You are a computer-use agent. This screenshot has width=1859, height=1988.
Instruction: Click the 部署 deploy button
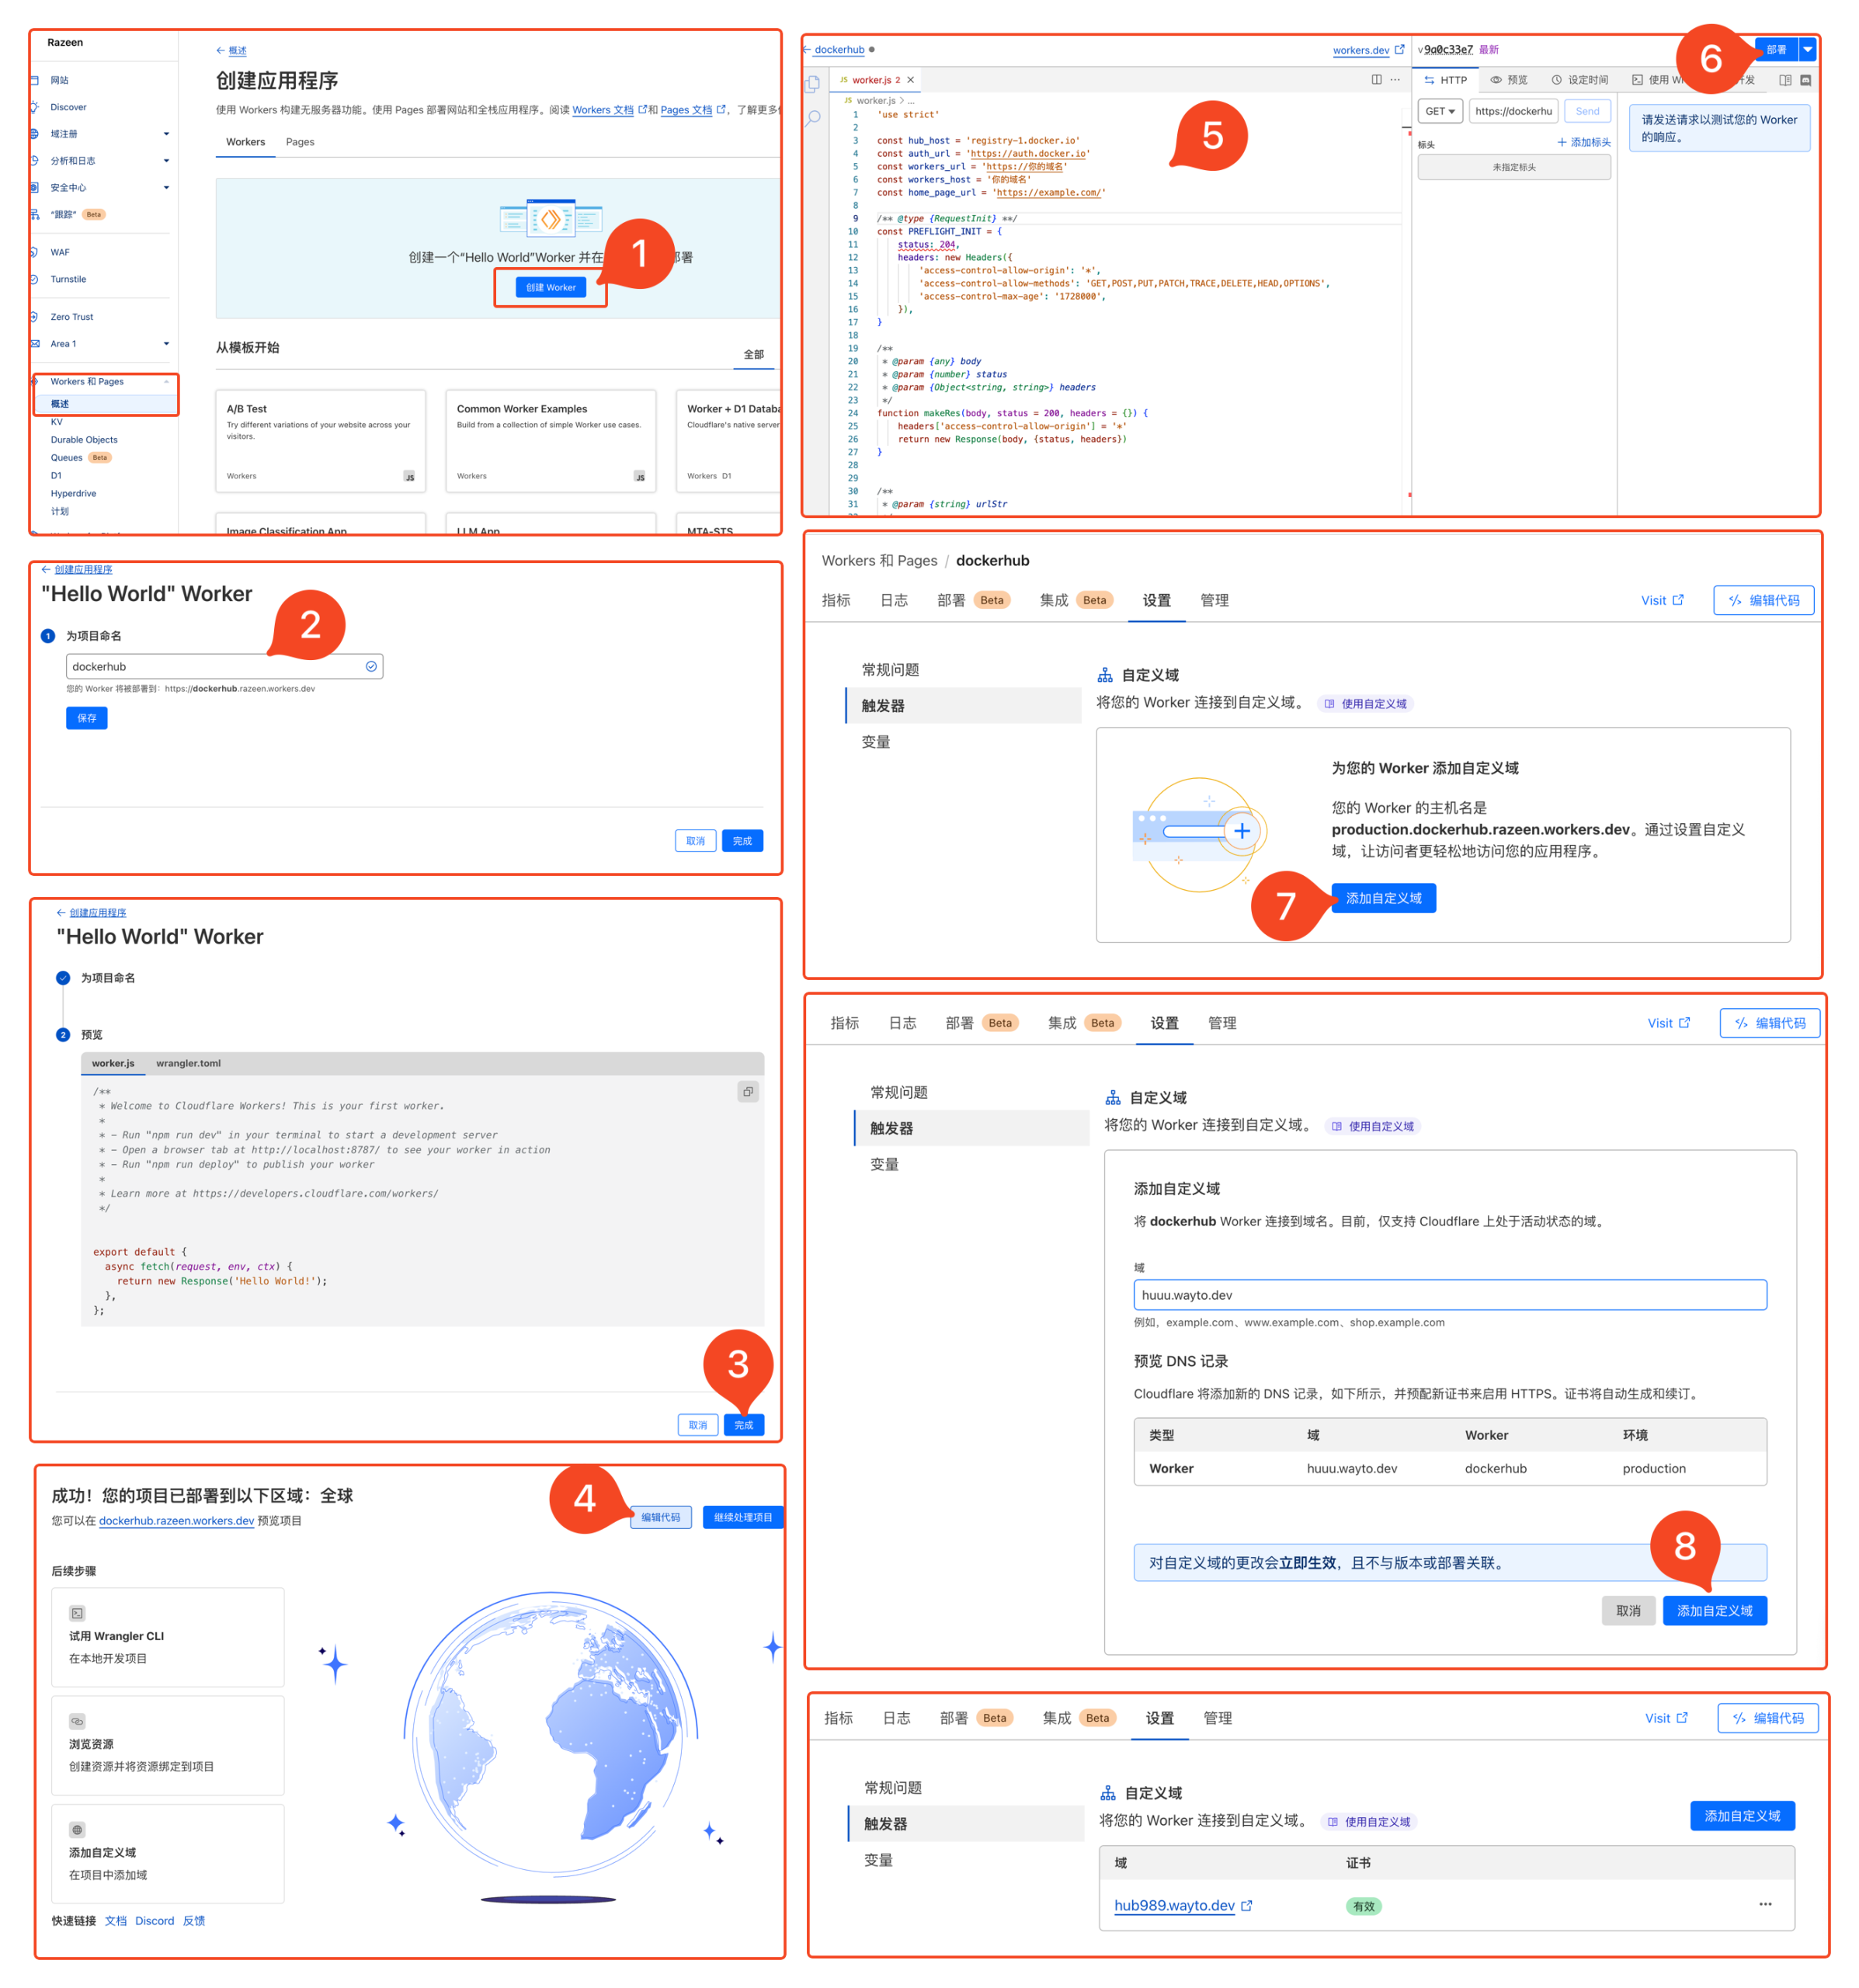[x=1777, y=49]
